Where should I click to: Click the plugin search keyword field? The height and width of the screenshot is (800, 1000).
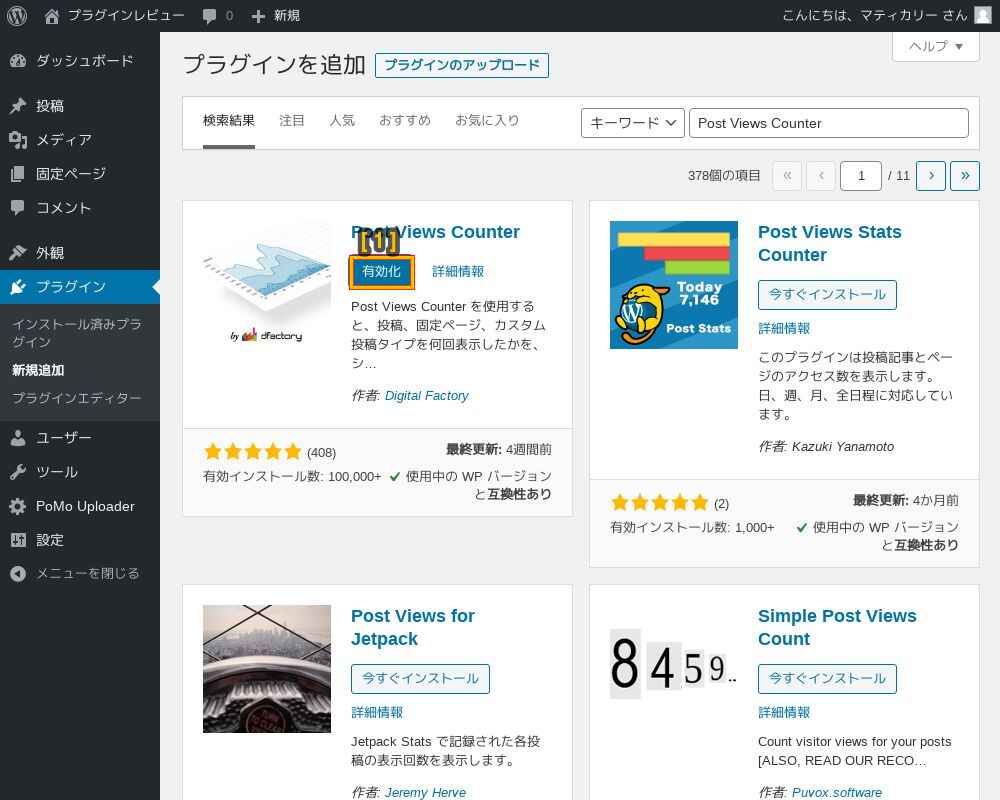point(829,123)
